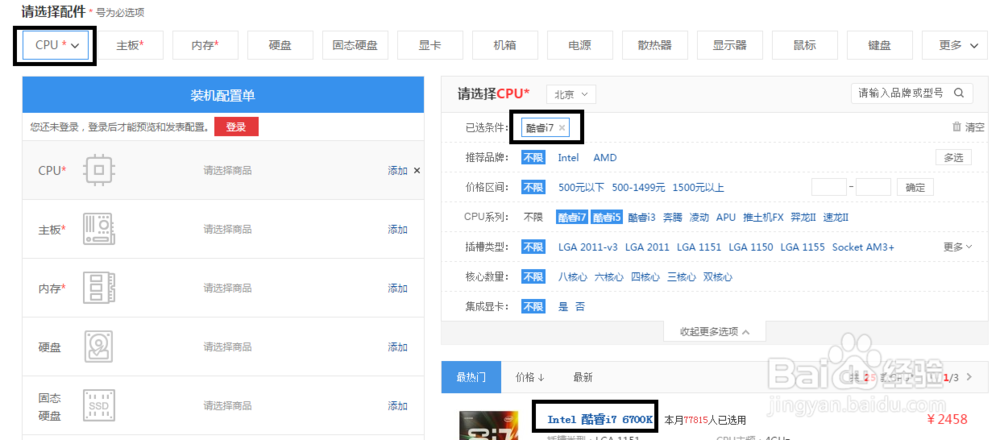The image size is (1000, 440).
Task: Add a 主板 via its 添加 link
Action: pos(397,230)
